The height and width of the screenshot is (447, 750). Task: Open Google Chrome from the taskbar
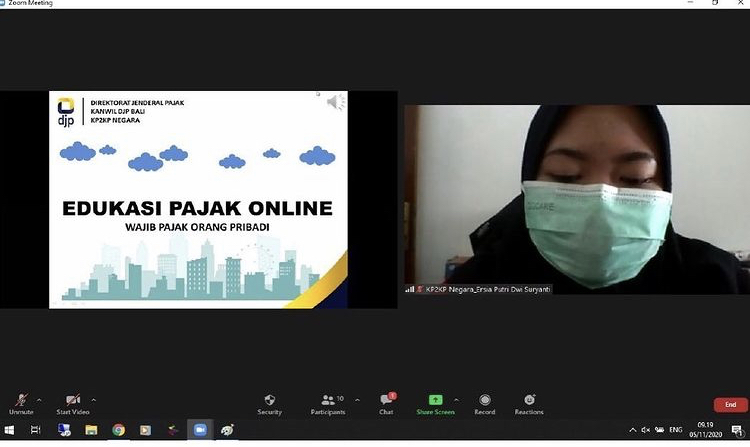click(118, 430)
